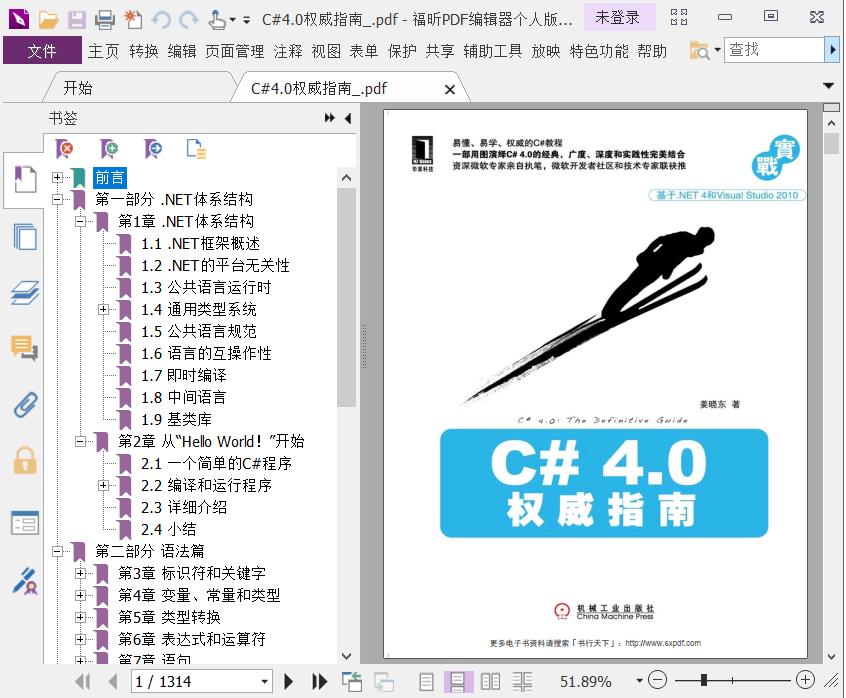The image size is (846, 698).
Task: Open the 页面管理 ribbon tab
Action: click(235, 51)
